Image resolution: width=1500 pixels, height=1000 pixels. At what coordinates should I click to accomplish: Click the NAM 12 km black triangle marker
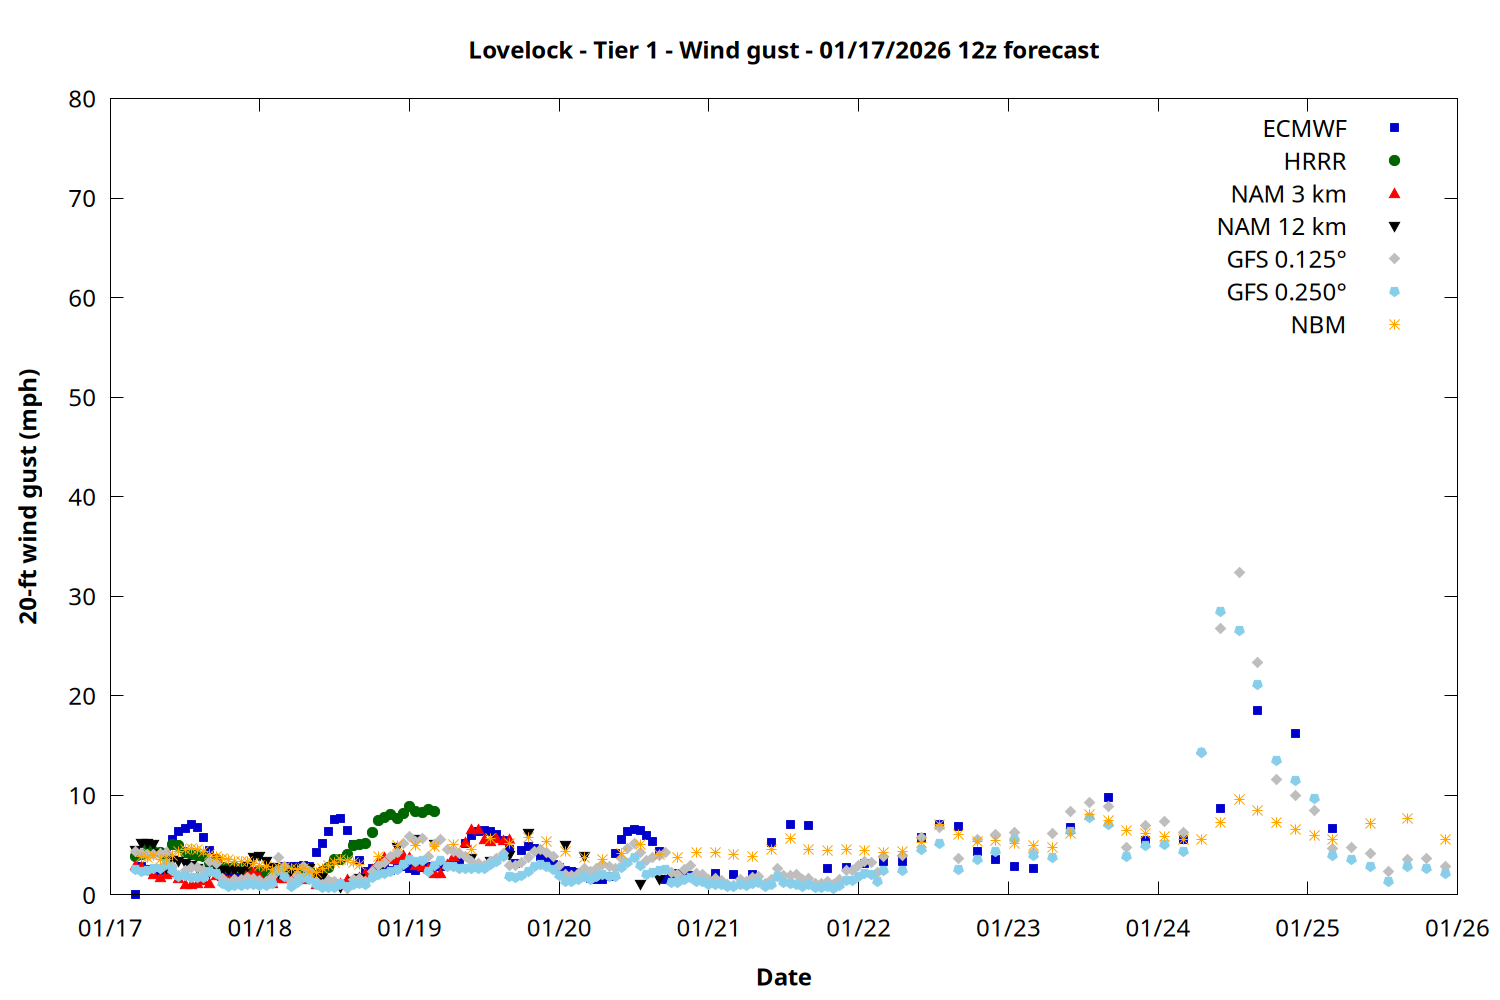[1394, 227]
